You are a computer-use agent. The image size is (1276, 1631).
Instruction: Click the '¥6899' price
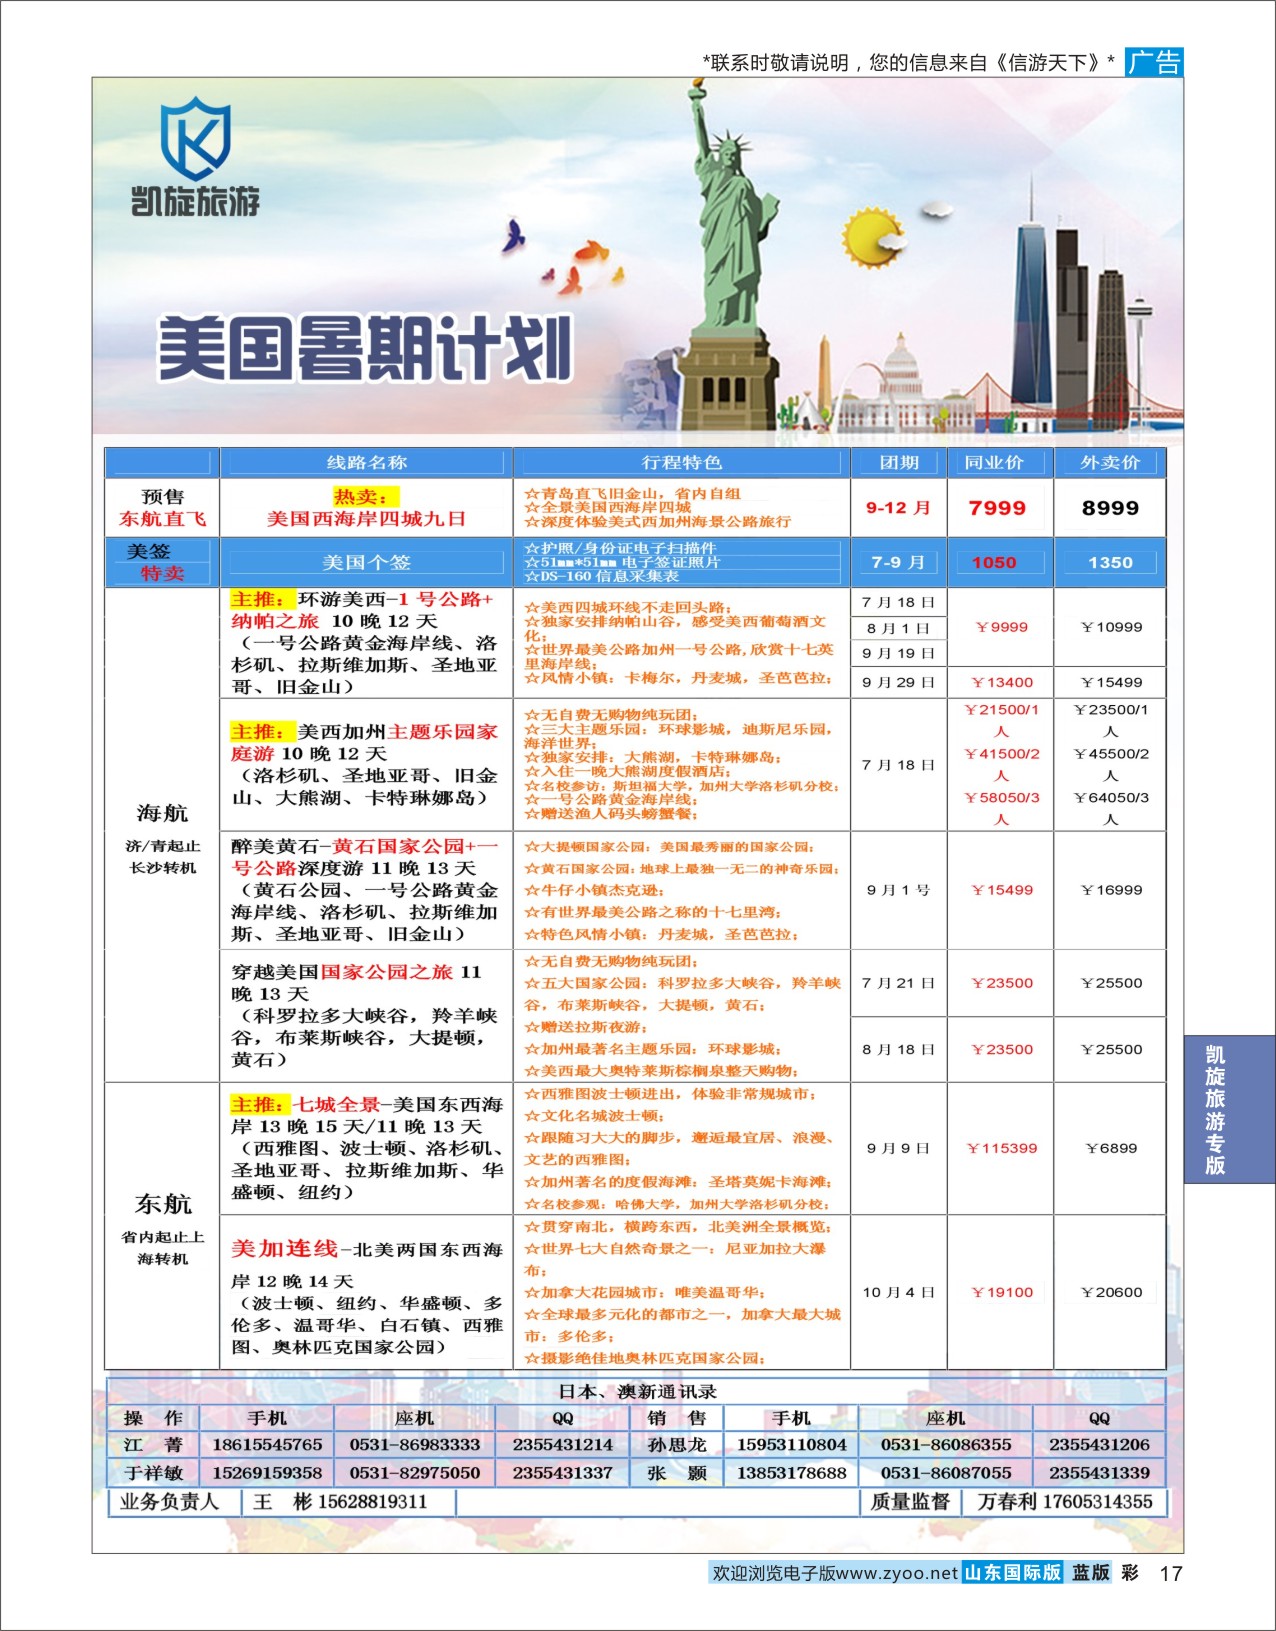coord(1111,1148)
